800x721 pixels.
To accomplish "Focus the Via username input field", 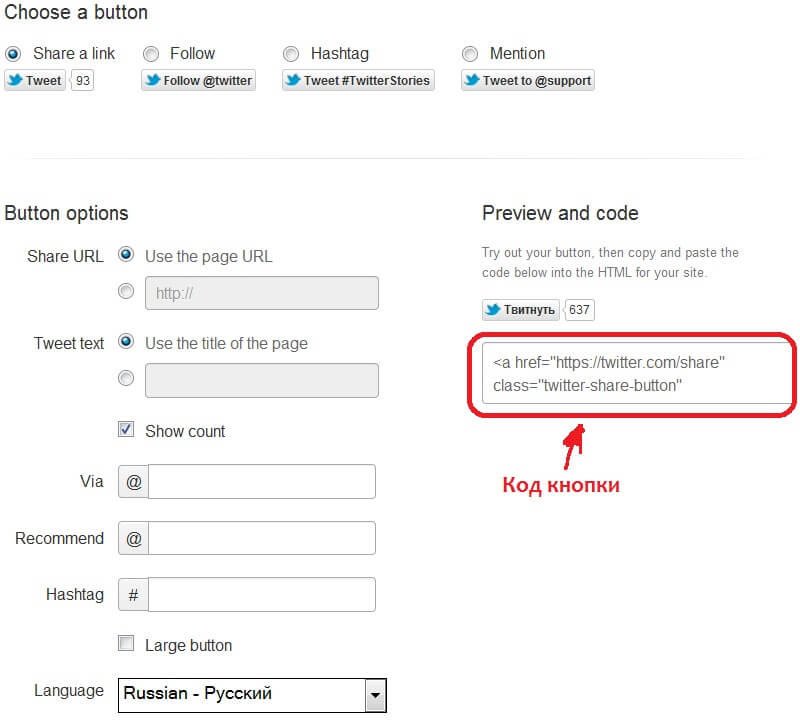I will [x=261, y=481].
